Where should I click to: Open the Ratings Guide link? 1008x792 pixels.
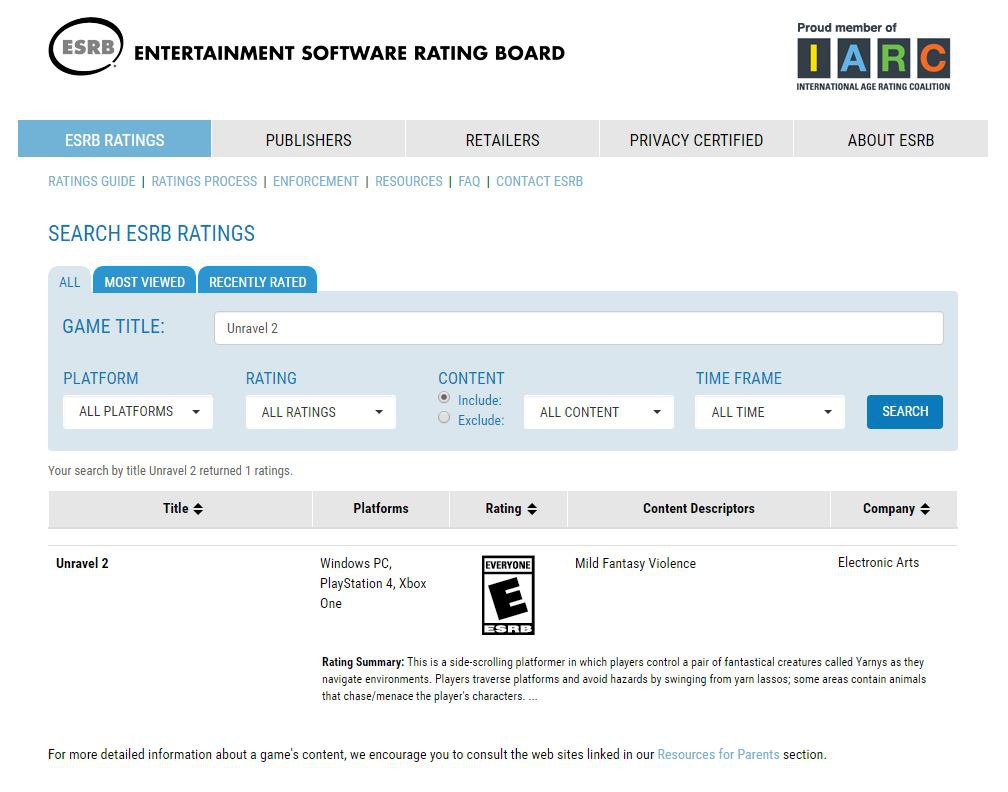click(x=92, y=181)
